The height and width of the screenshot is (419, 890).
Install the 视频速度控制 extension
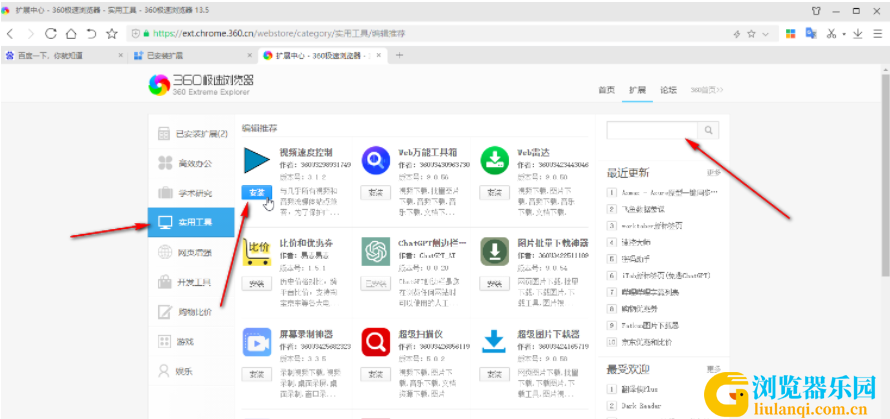[257, 192]
